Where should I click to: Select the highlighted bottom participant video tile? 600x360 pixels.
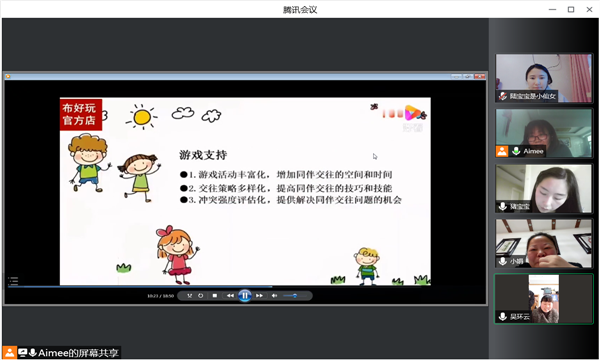point(543,299)
